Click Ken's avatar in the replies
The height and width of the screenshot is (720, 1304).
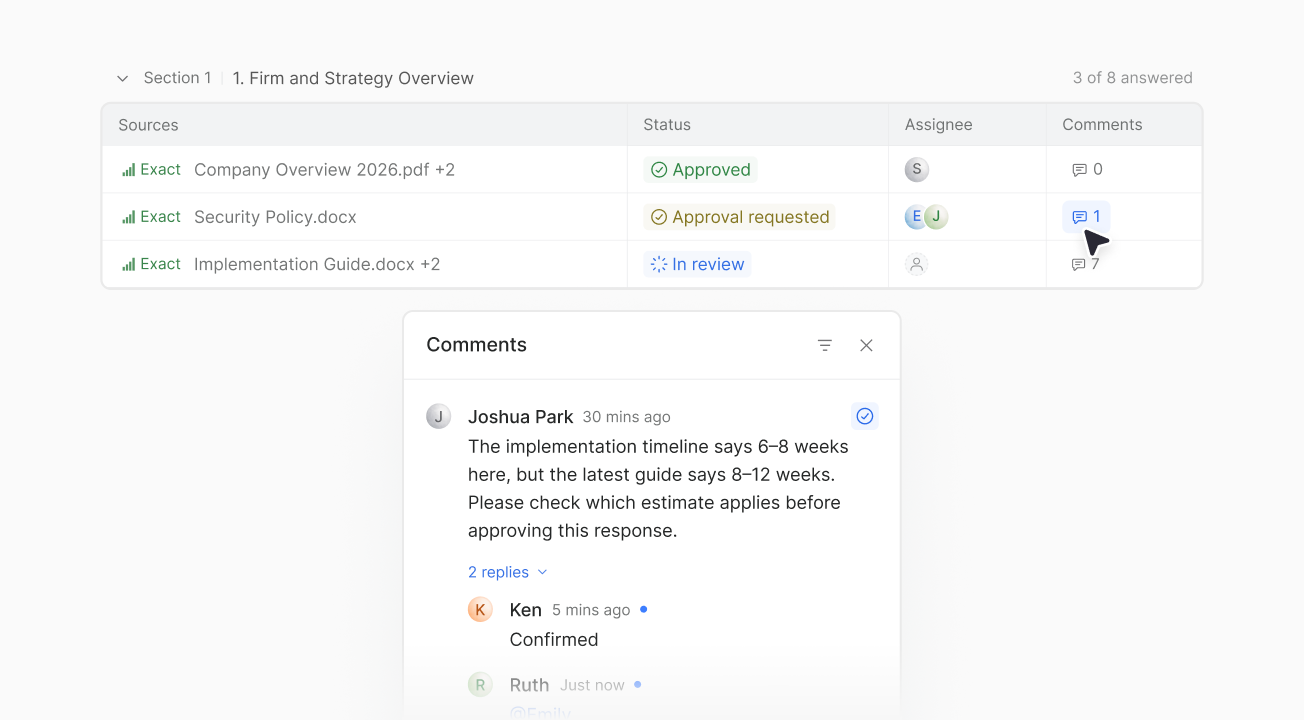(x=480, y=610)
